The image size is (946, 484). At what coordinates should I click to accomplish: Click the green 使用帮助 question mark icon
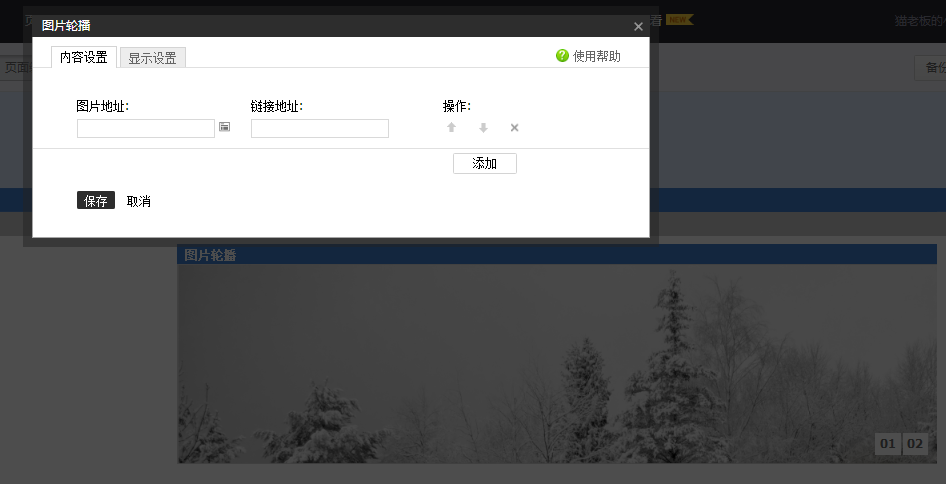click(562, 56)
